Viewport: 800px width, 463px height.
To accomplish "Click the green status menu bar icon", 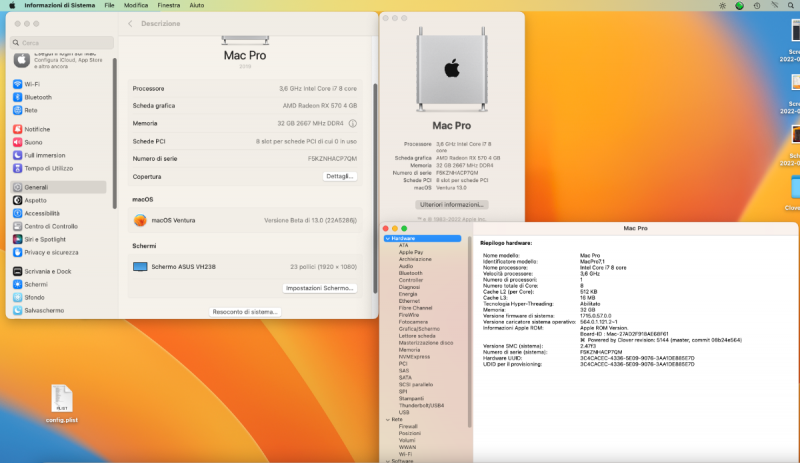I will [x=739, y=6].
